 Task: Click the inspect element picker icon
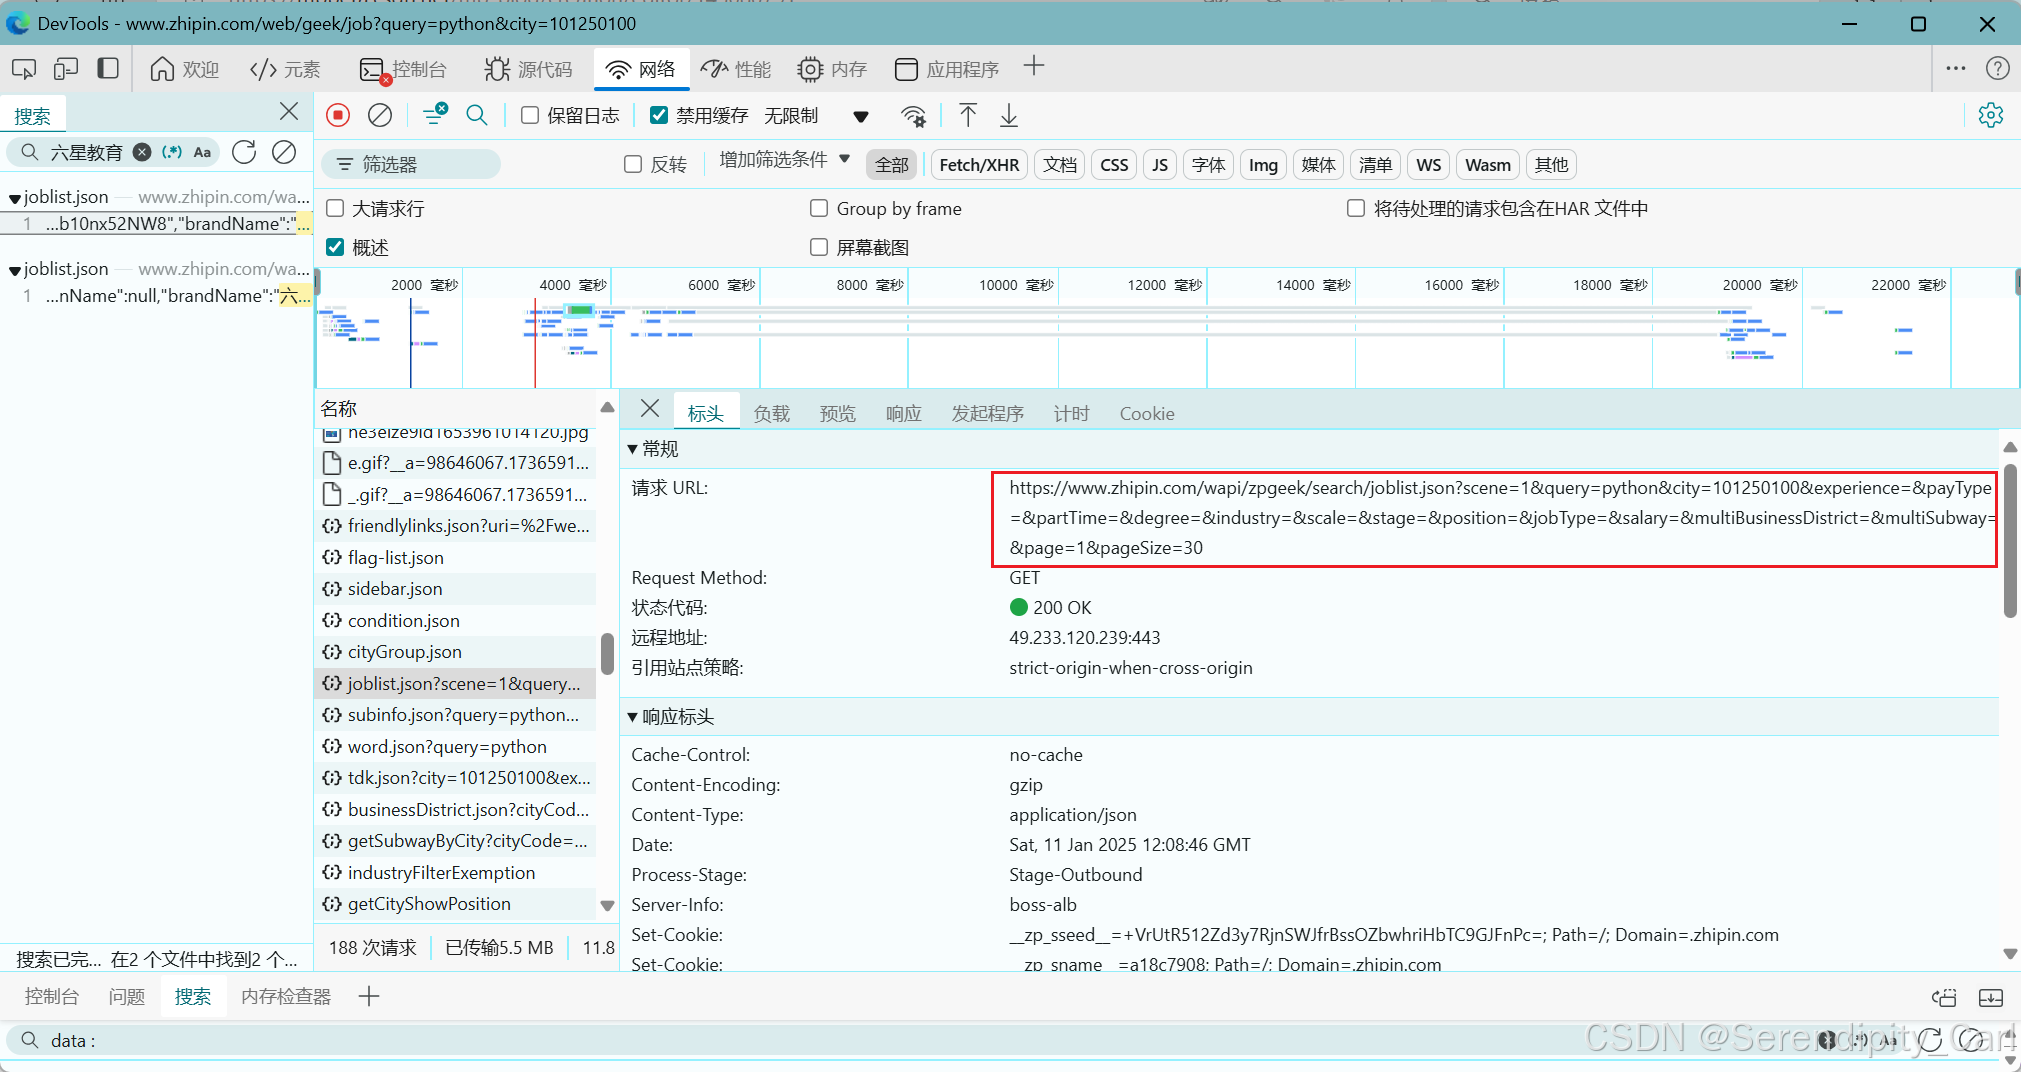pyautogui.click(x=24, y=69)
